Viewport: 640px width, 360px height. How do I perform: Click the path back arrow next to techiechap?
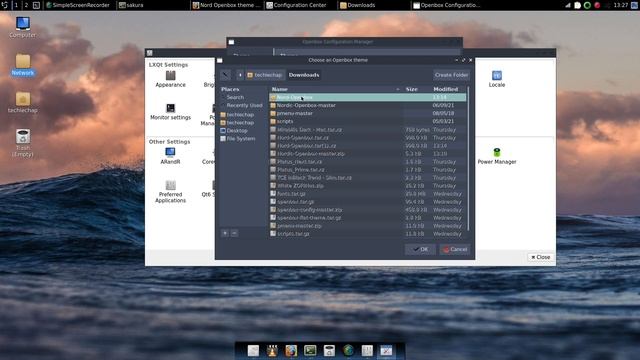(x=240, y=75)
